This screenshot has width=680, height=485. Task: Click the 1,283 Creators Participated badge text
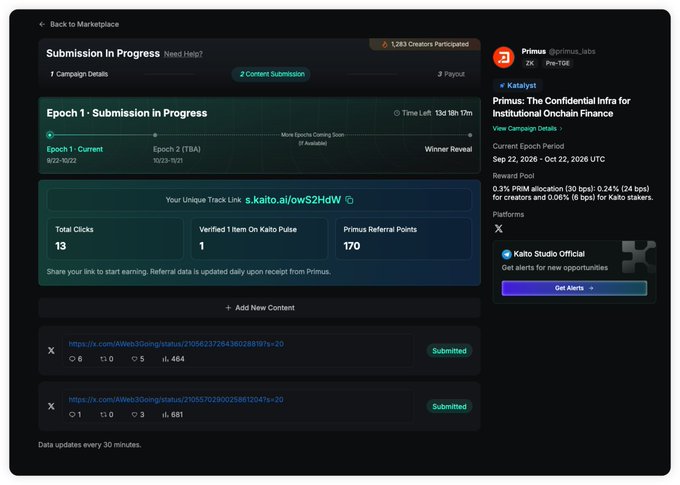429,44
